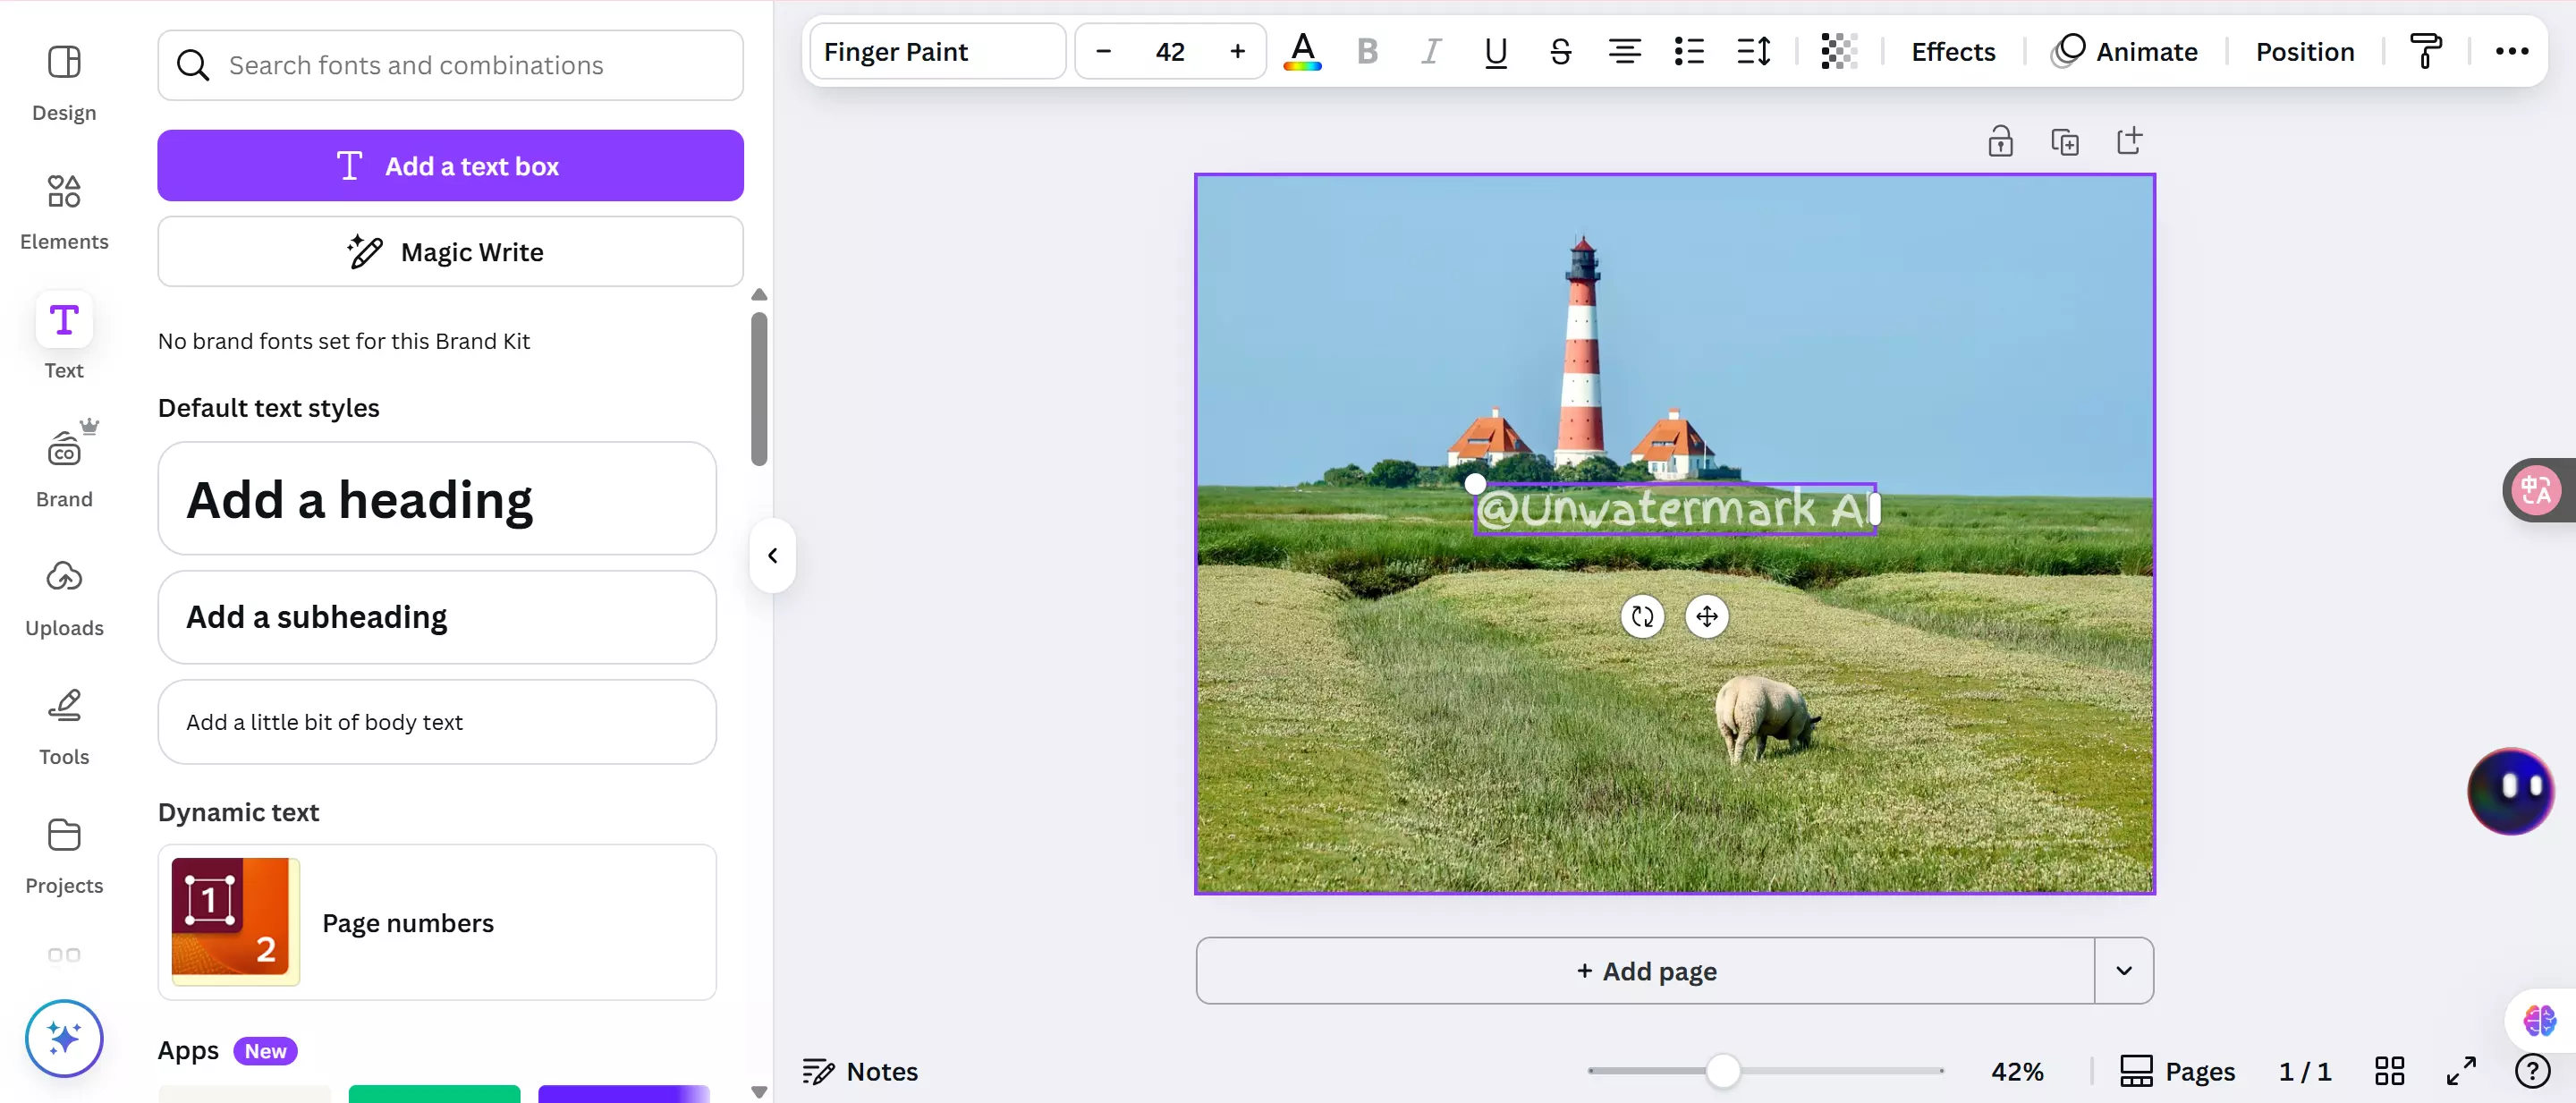Add a little bit of body text
This screenshot has height=1103, width=2576.
click(x=437, y=722)
